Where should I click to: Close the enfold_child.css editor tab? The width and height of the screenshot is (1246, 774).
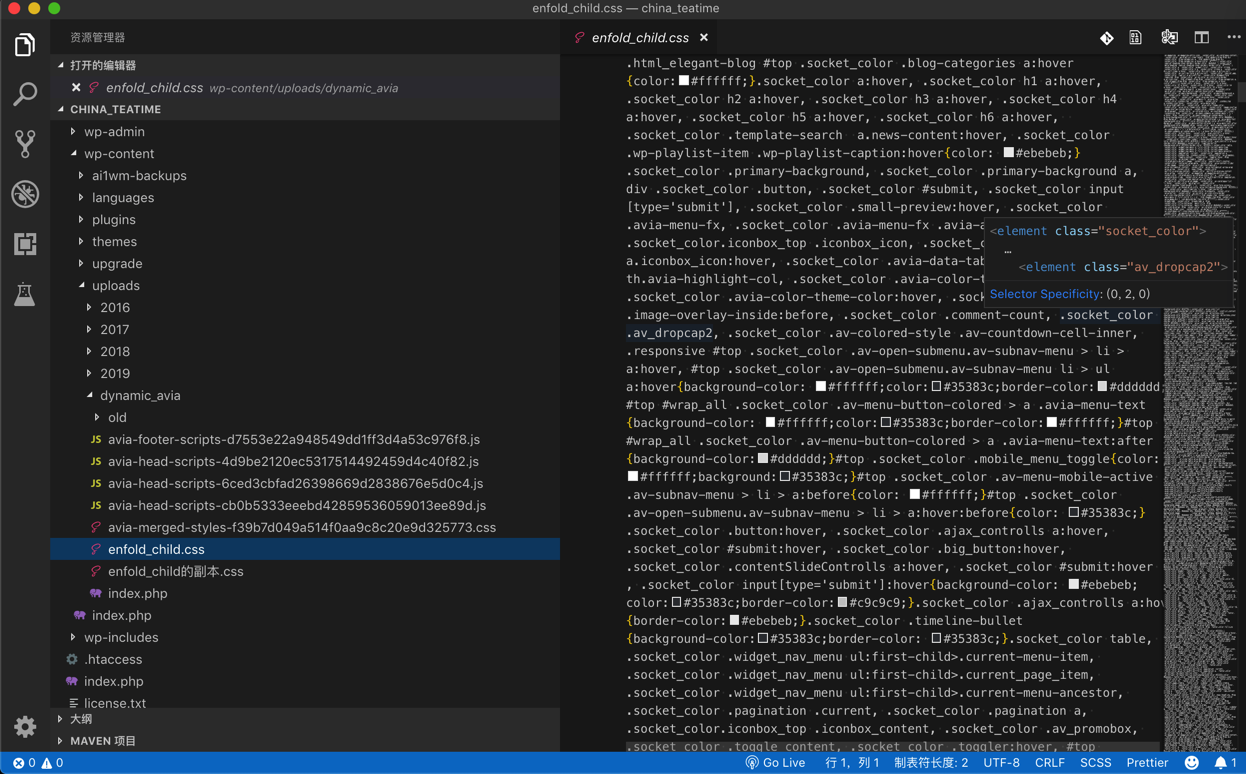pos(704,38)
